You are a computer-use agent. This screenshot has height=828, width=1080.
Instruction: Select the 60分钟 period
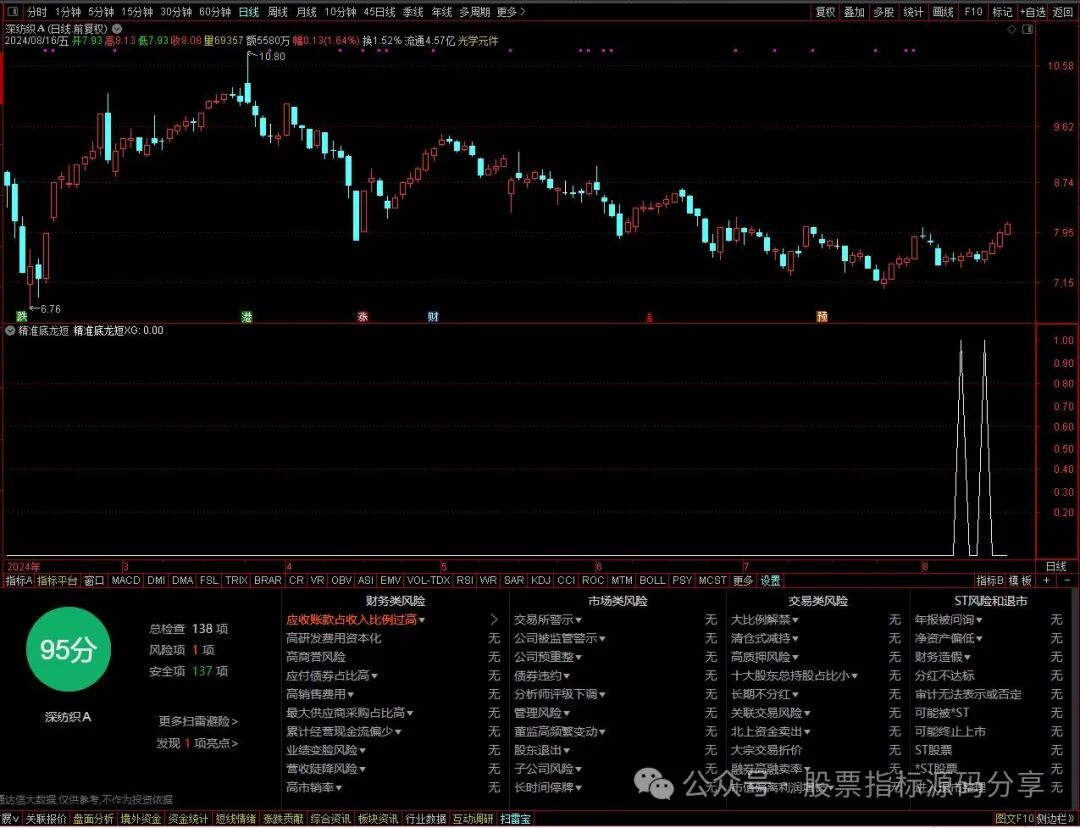click(x=215, y=12)
